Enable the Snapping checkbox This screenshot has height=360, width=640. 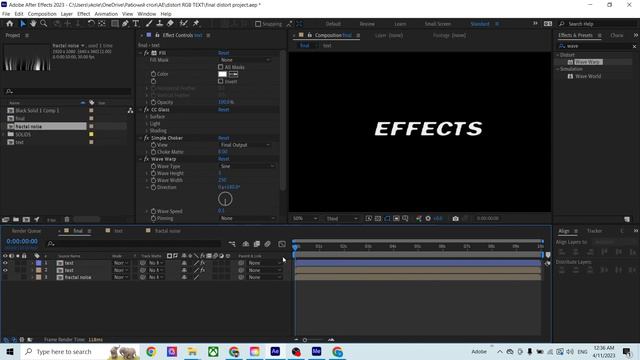[258, 24]
